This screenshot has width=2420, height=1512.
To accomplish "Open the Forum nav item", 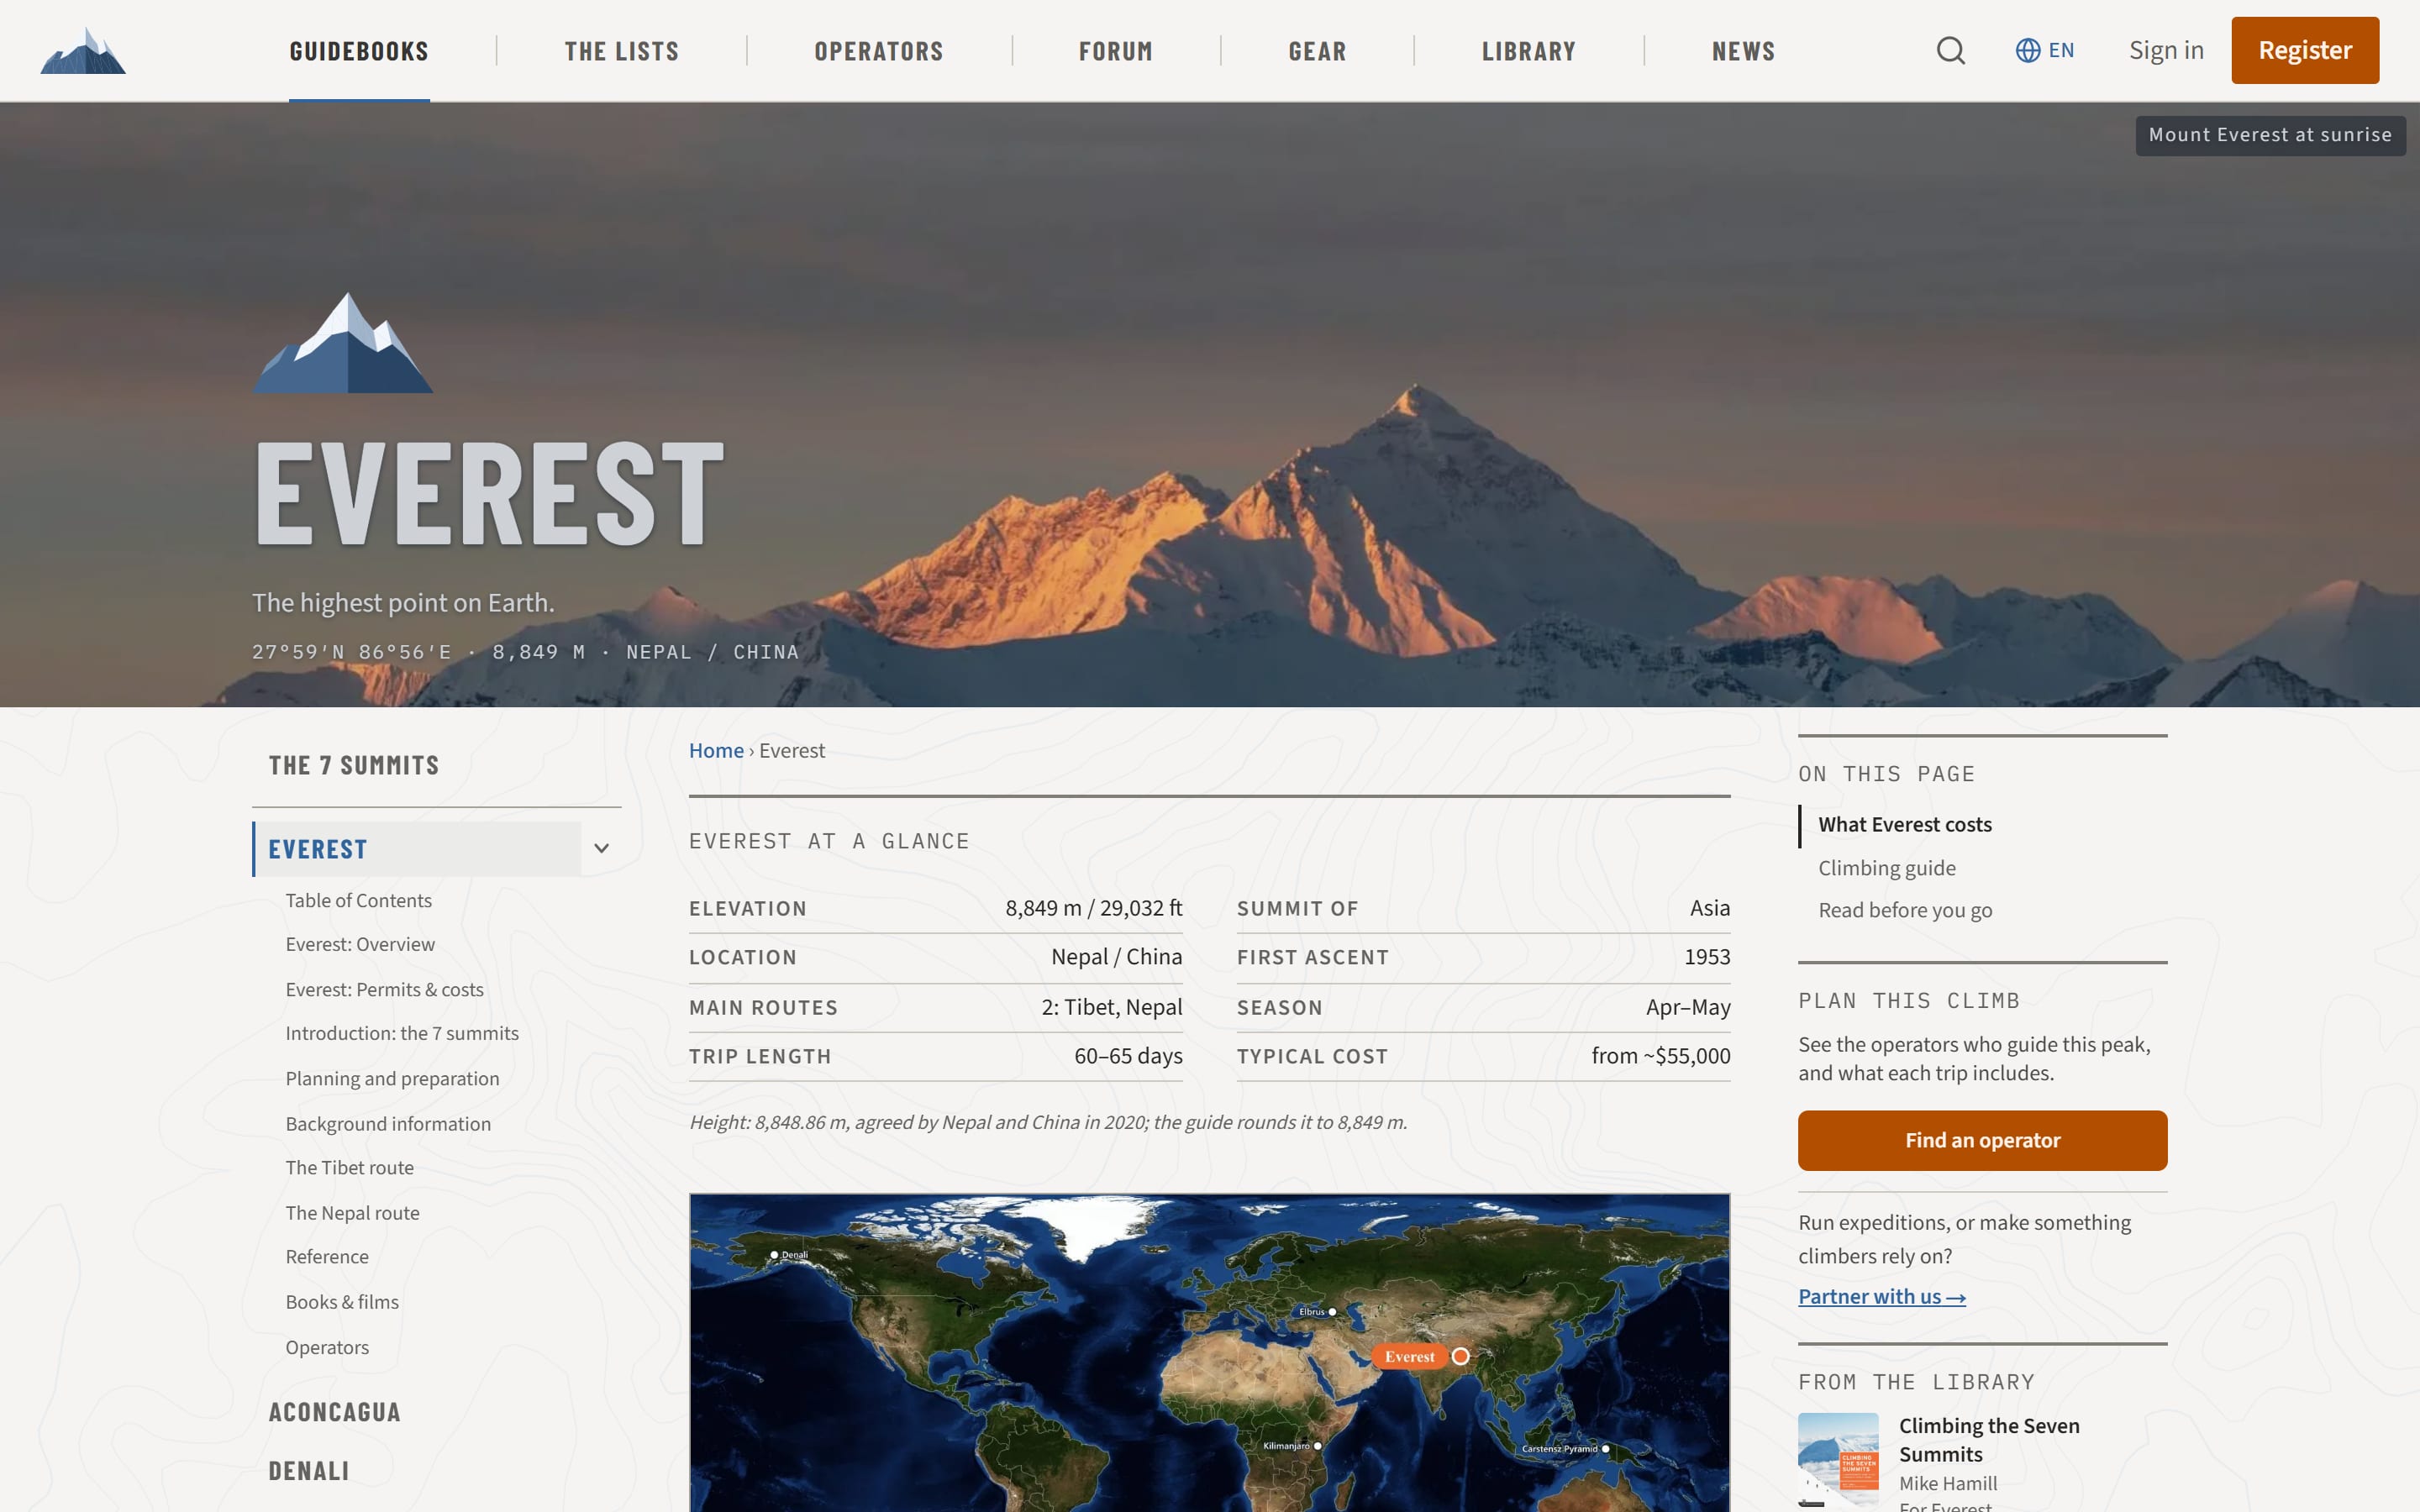I will [x=1115, y=51].
